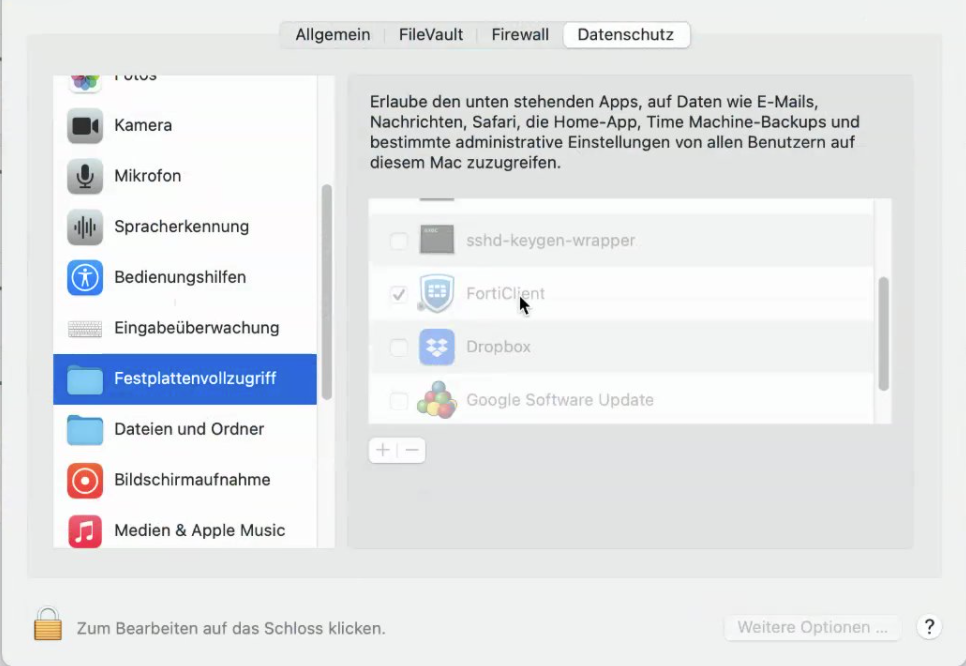Click the Dropbox app icon
Image resolution: width=966 pixels, height=666 pixels.
tap(437, 347)
